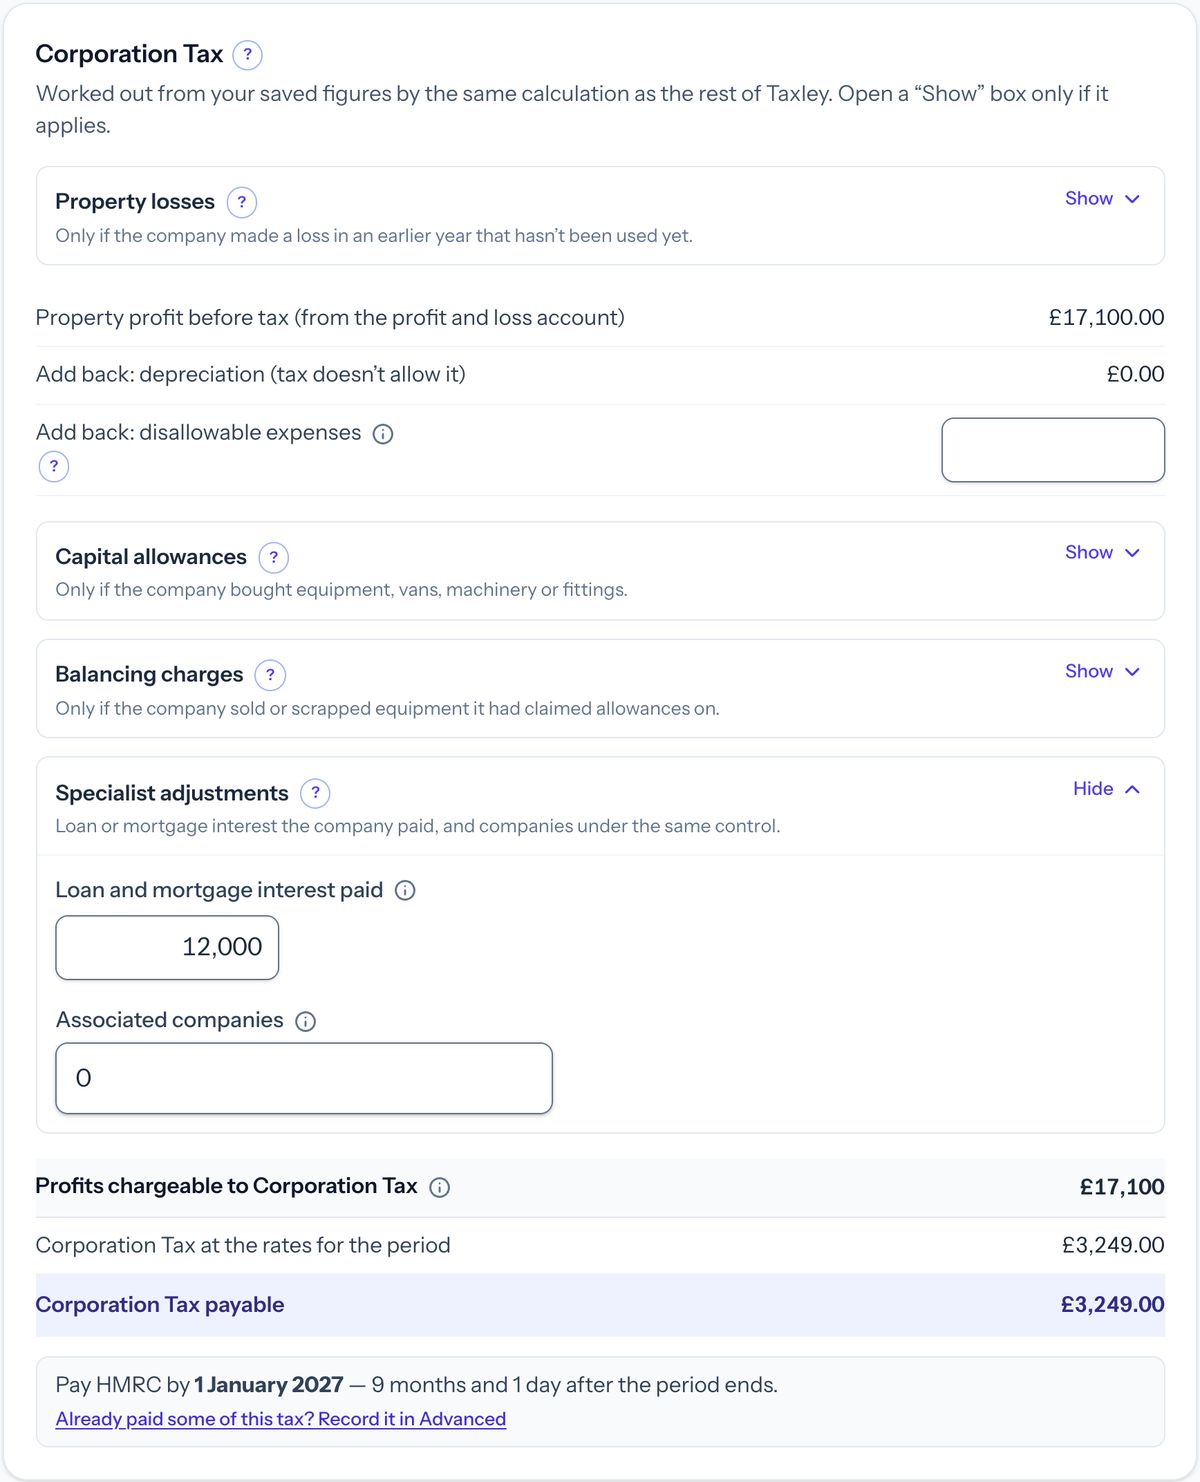
Task: Click the Property losses heading
Action: [x=135, y=202]
